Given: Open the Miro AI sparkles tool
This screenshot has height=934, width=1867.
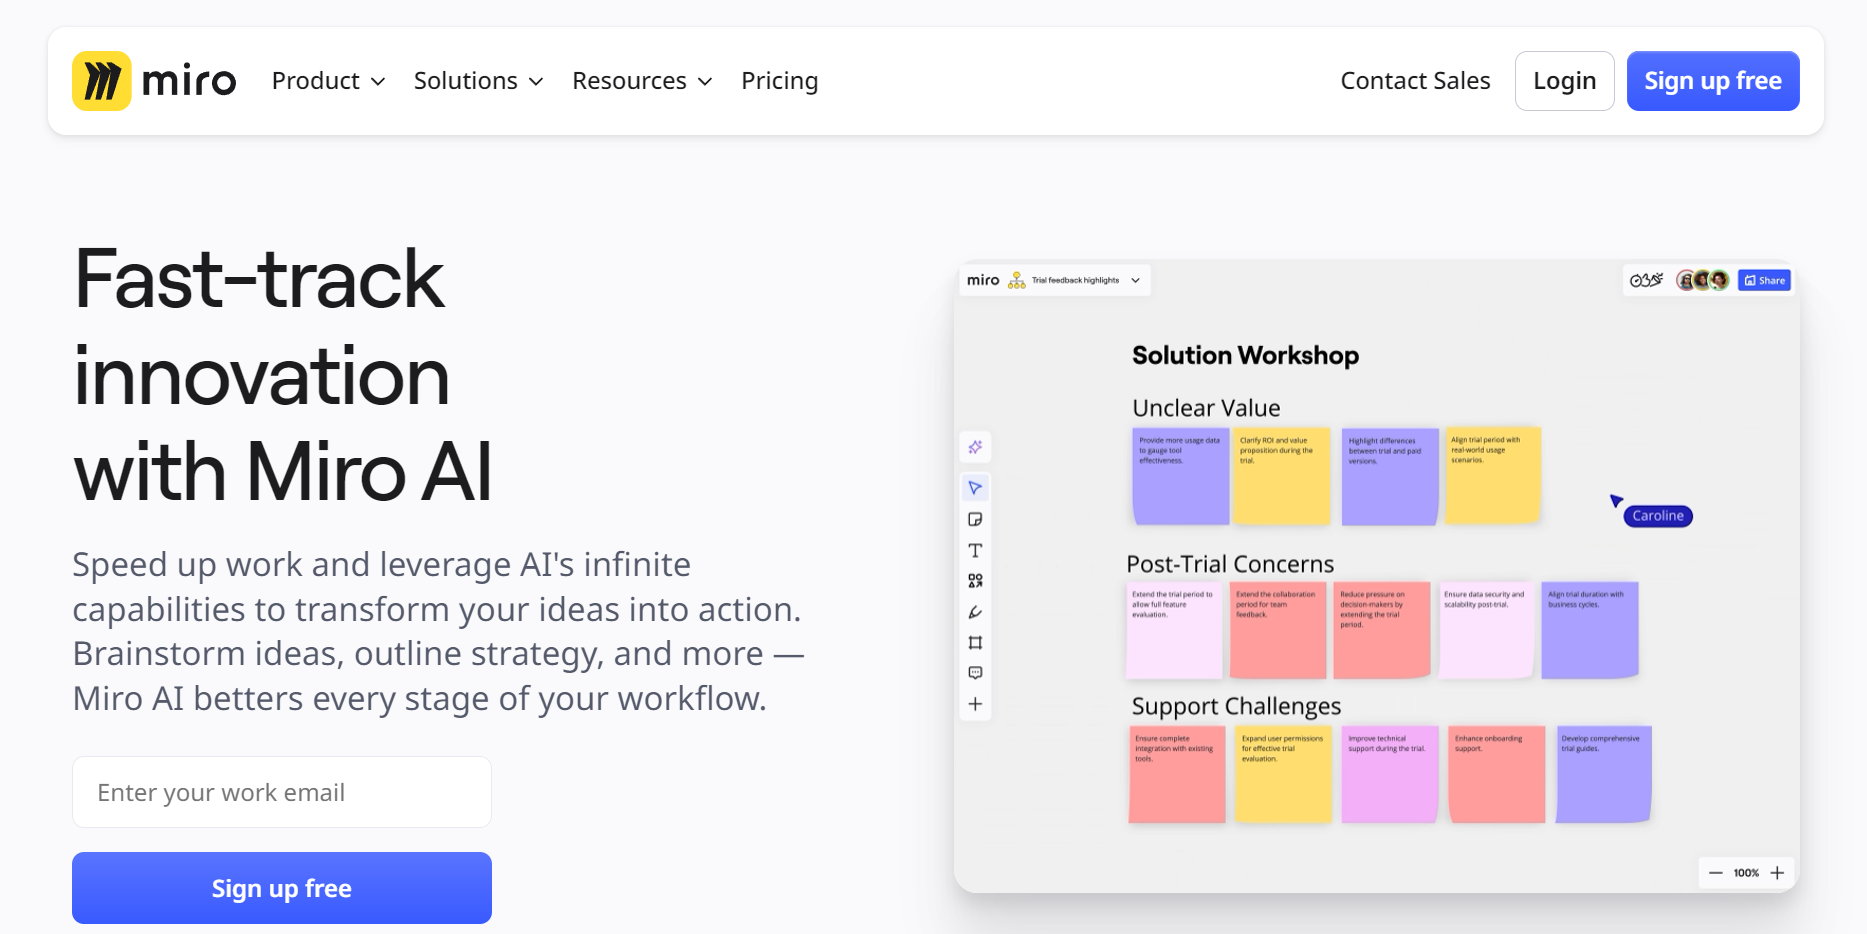Looking at the screenshot, I should coord(975,447).
